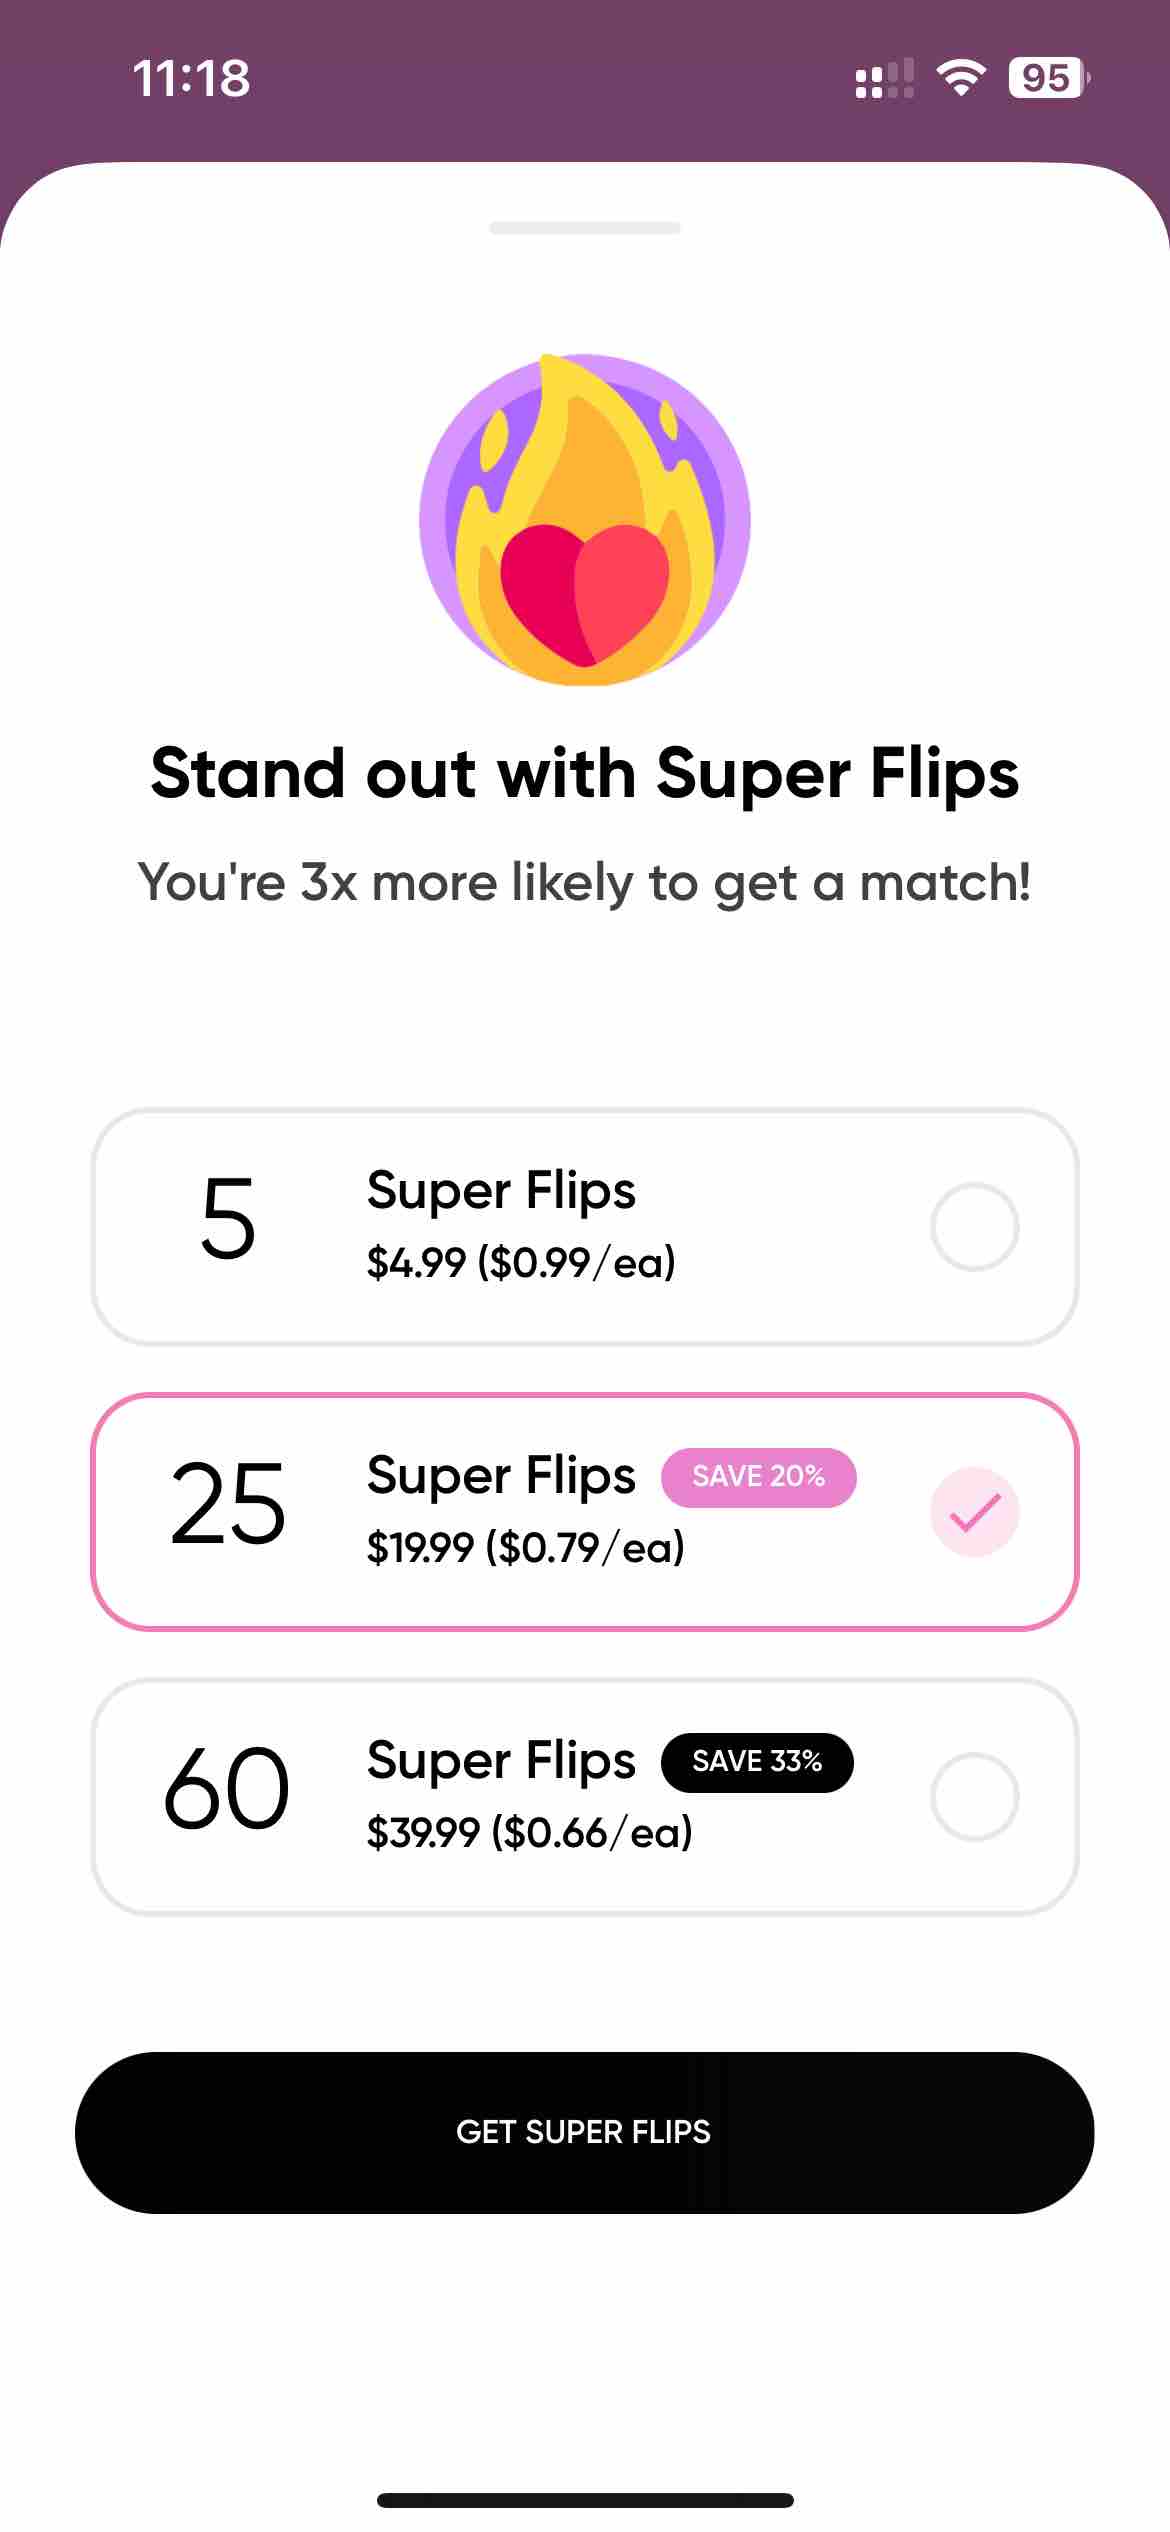
Task: Tap the black SAVE 33% badge
Action: tap(757, 1762)
